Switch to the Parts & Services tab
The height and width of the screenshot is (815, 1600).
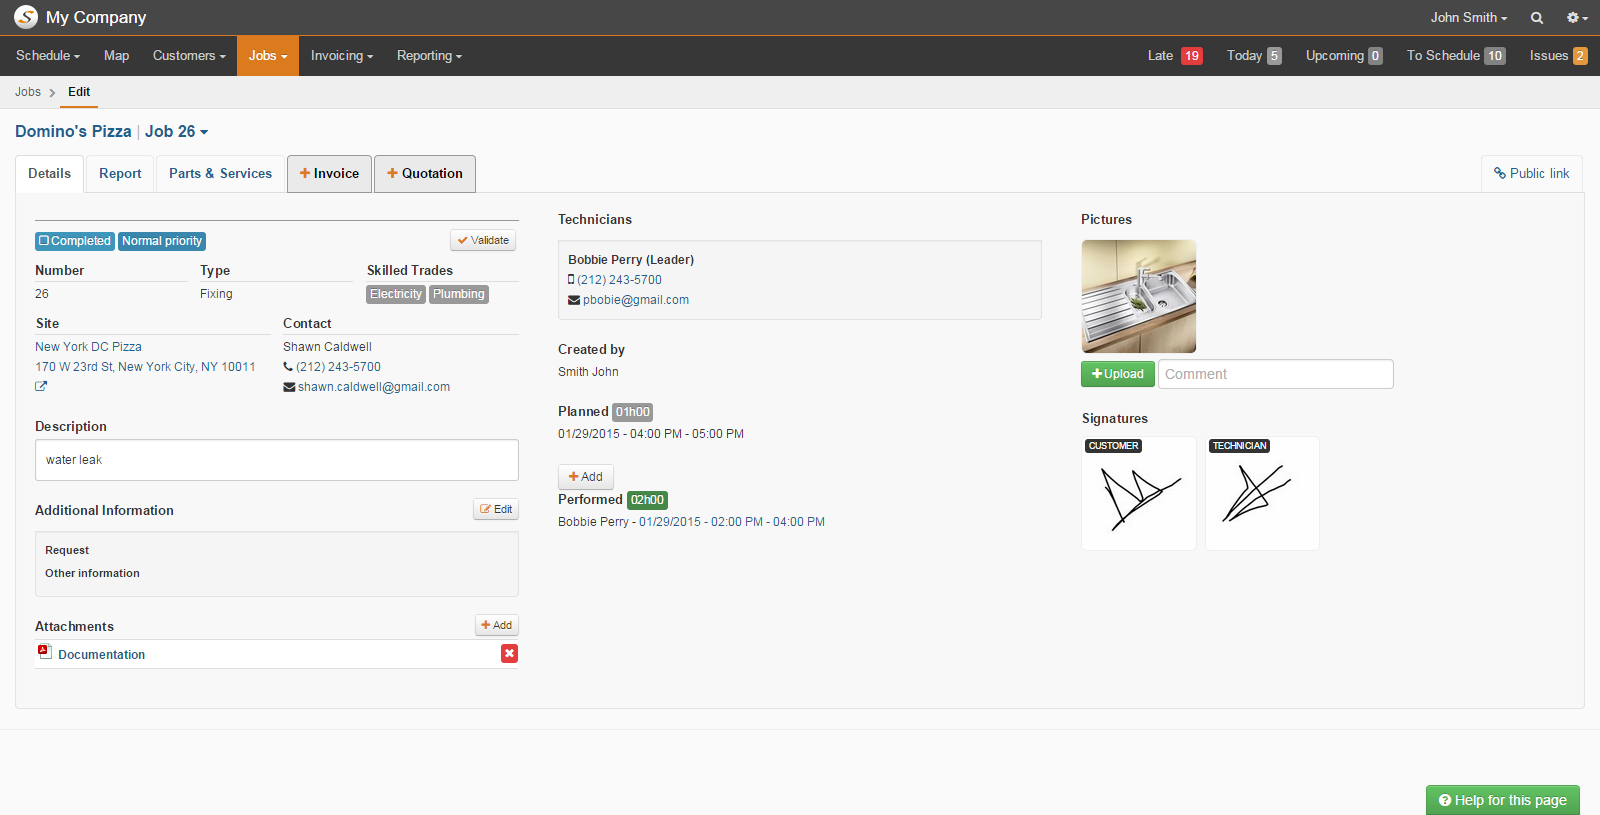pos(220,174)
